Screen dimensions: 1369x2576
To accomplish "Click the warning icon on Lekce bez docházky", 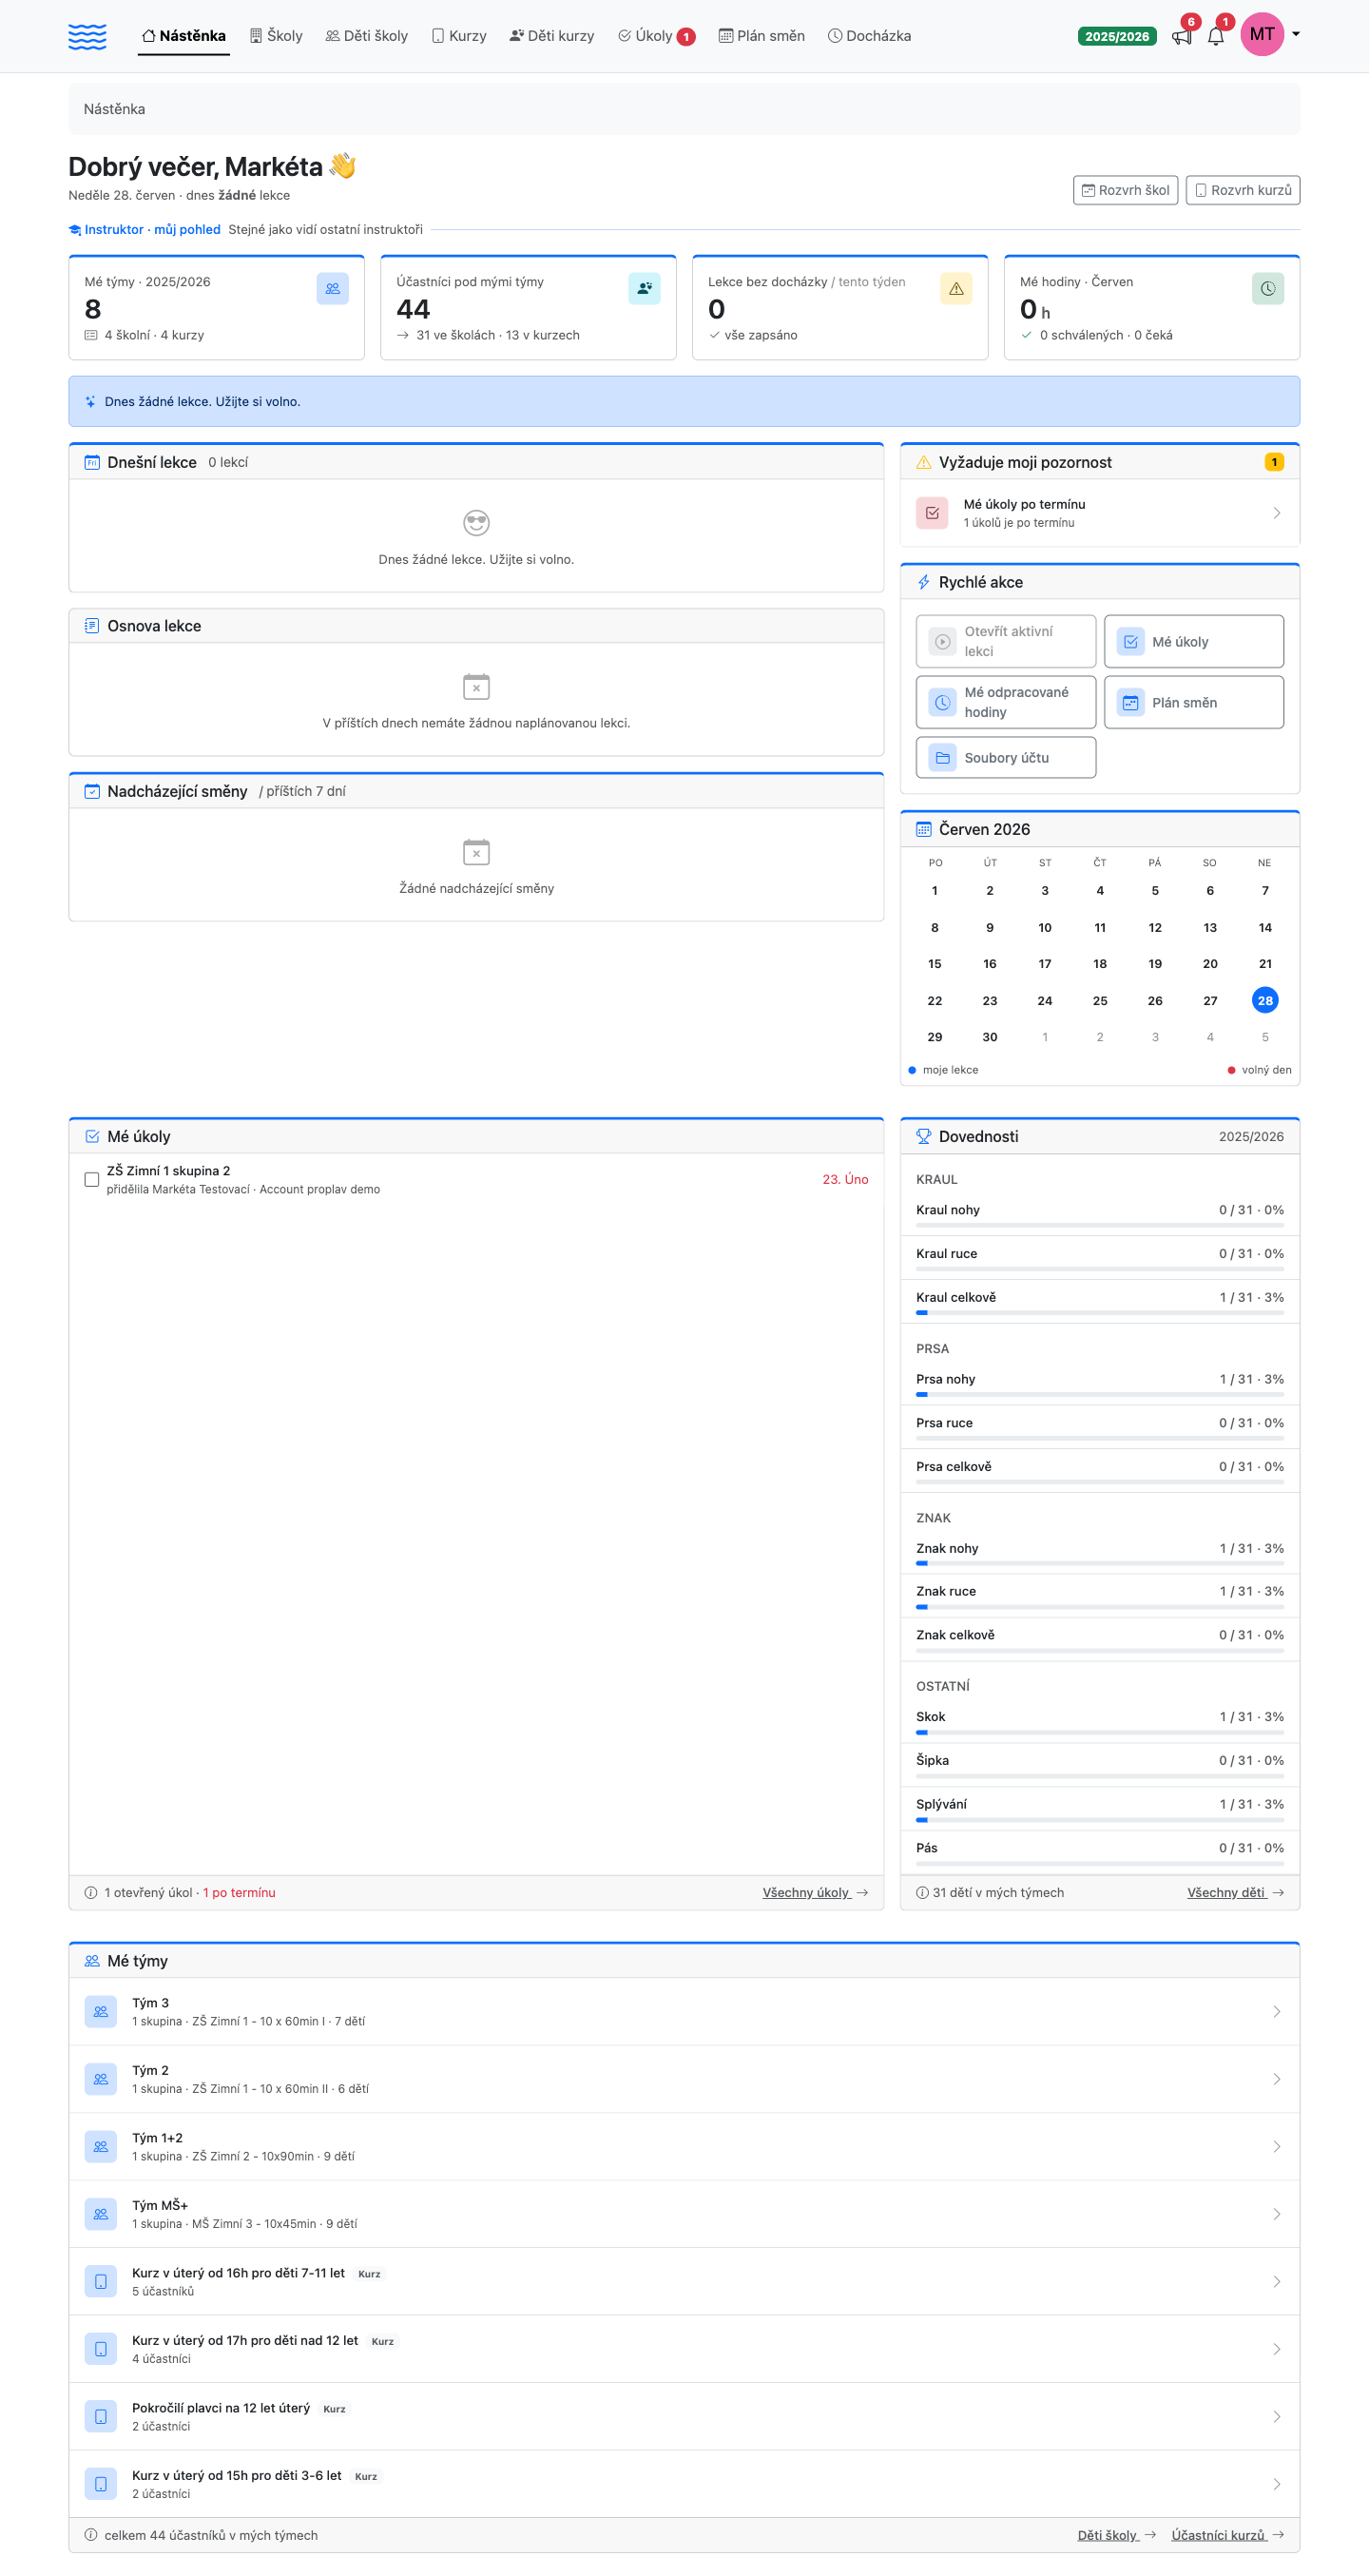I will (x=956, y=289).
